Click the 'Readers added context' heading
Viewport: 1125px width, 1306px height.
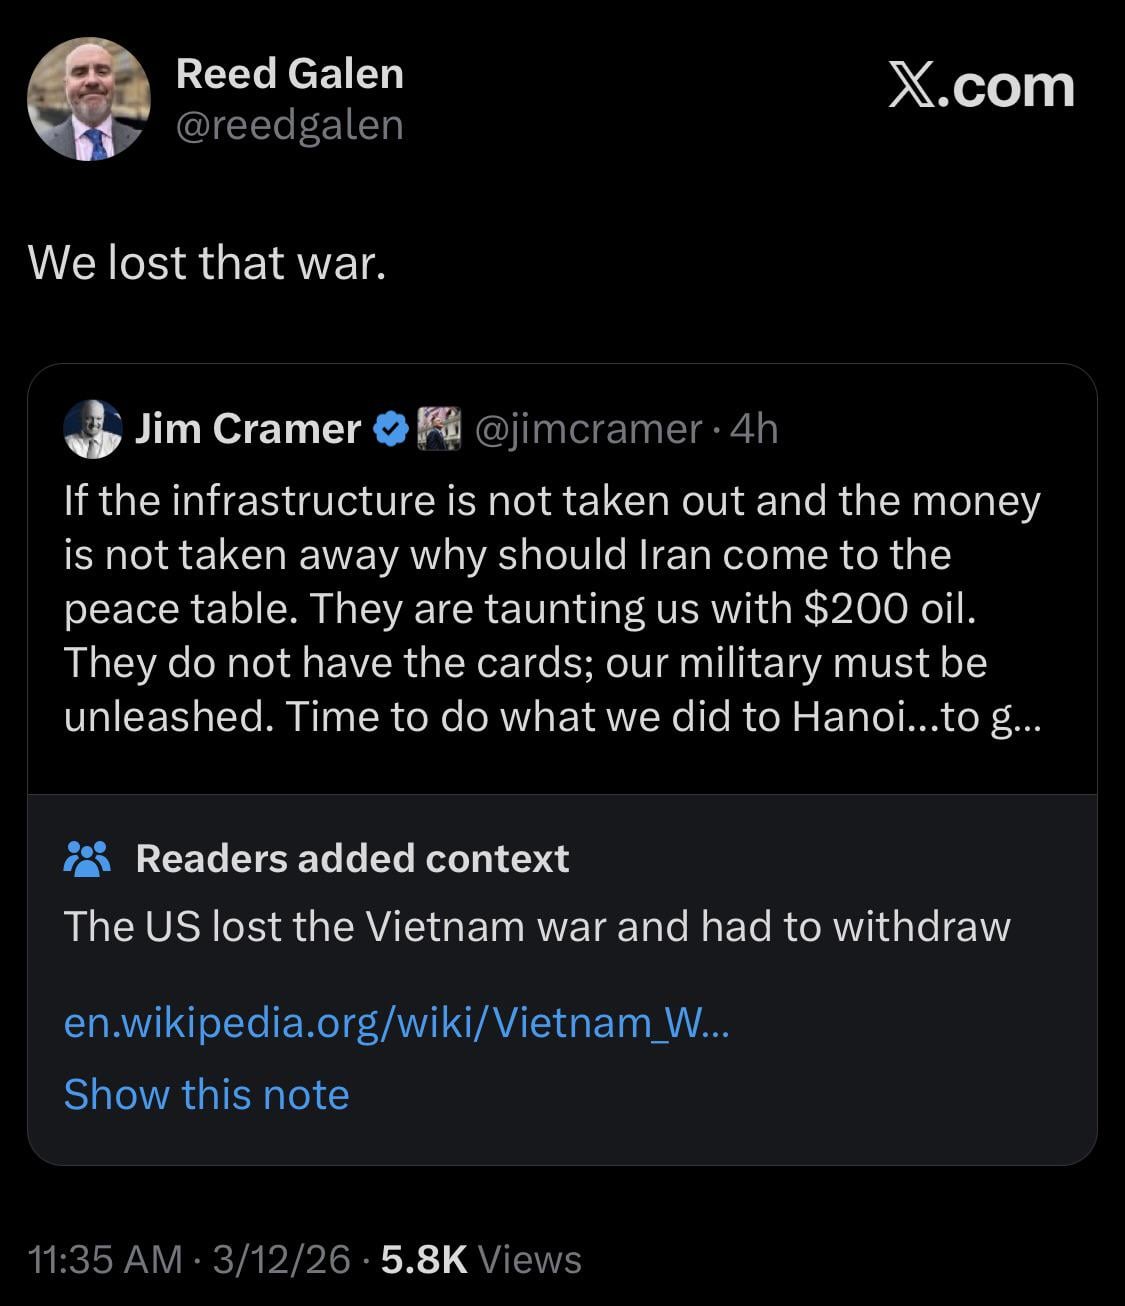pyautogui.click(x=352, y=858)
